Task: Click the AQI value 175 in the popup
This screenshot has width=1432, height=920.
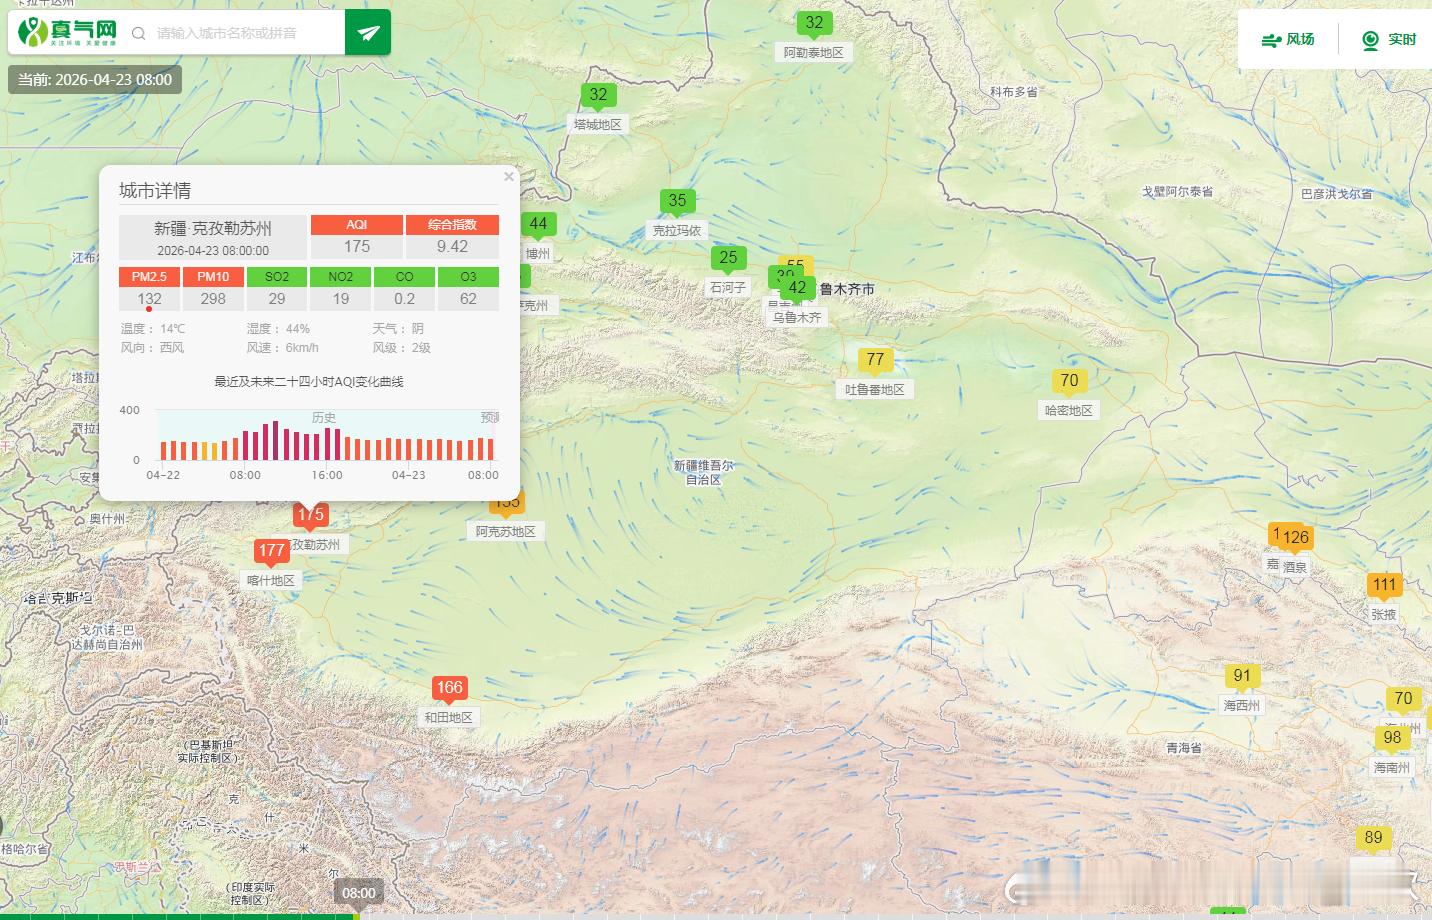Action: pyautogui.click(x=357, y=247)
